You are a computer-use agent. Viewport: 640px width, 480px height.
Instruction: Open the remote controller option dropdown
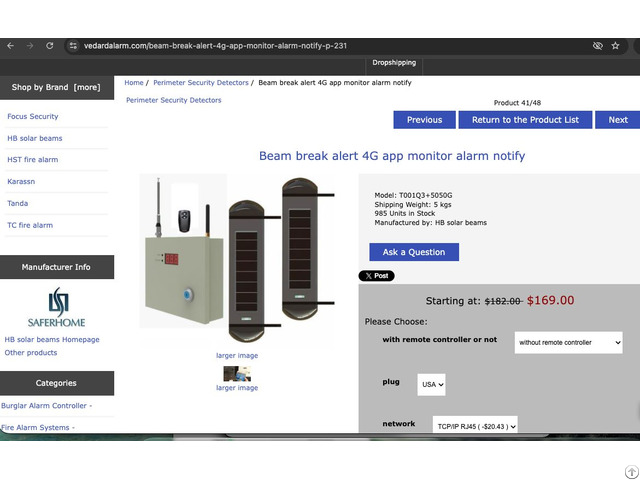[569, 342]
